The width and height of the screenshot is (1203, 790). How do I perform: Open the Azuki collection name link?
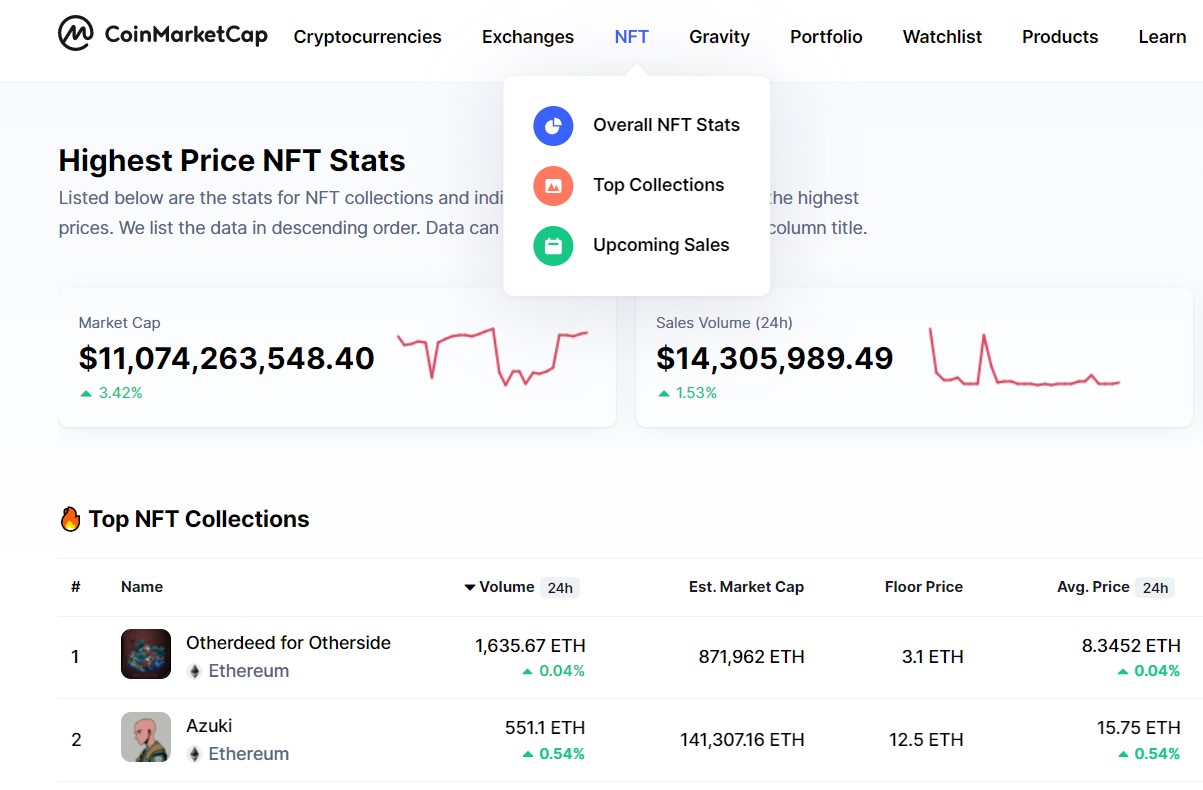pos(209,726)
